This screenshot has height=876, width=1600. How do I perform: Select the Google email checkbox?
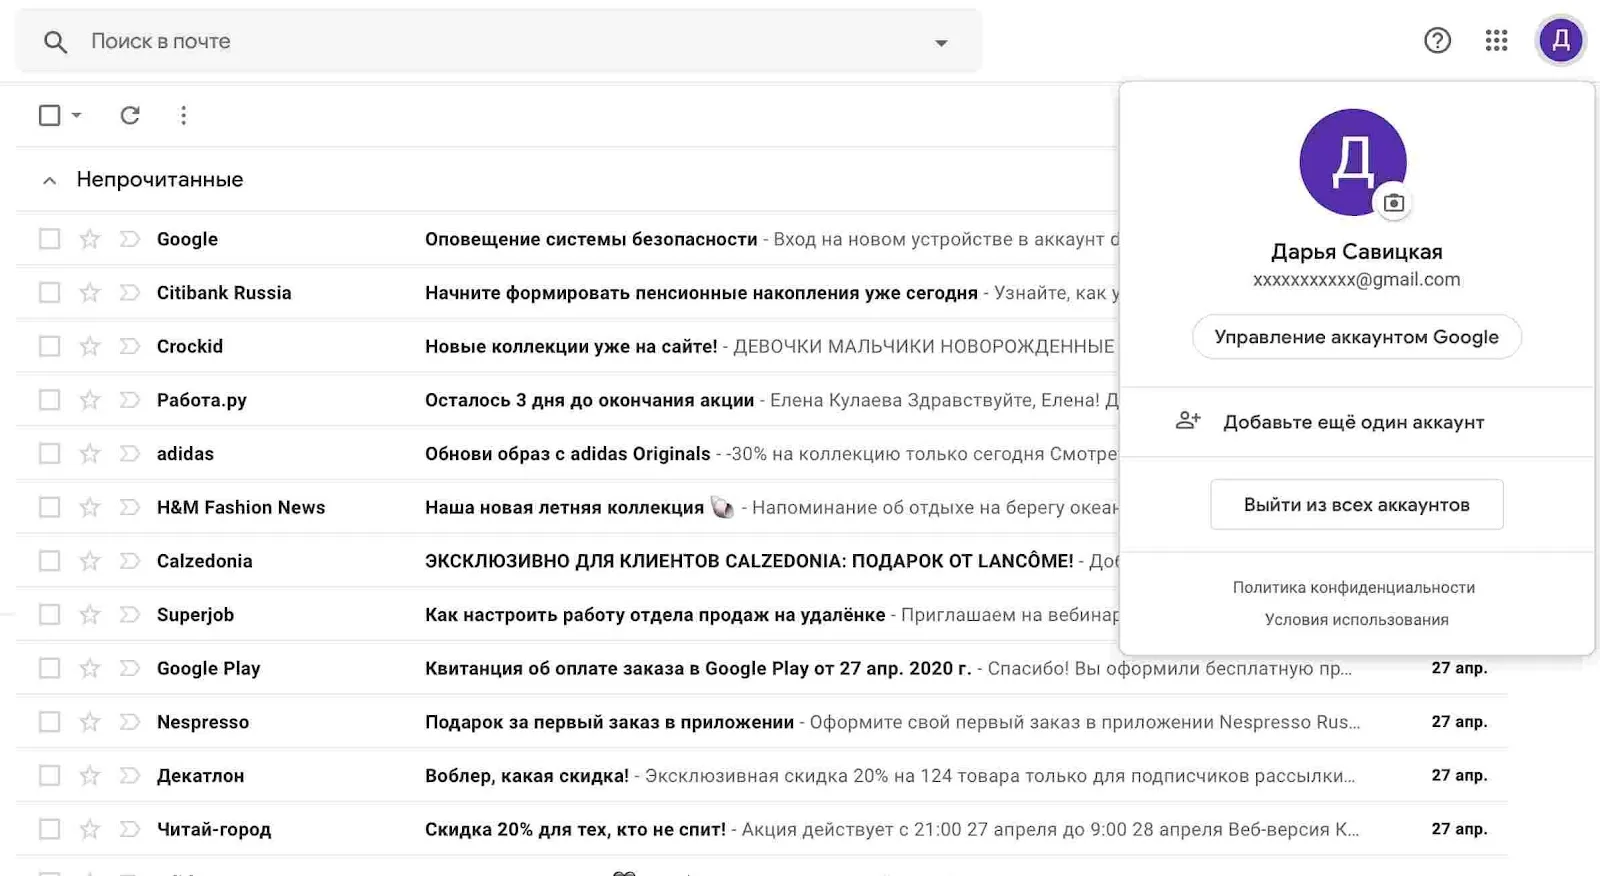pyautogui.click(x=49, y=239)
